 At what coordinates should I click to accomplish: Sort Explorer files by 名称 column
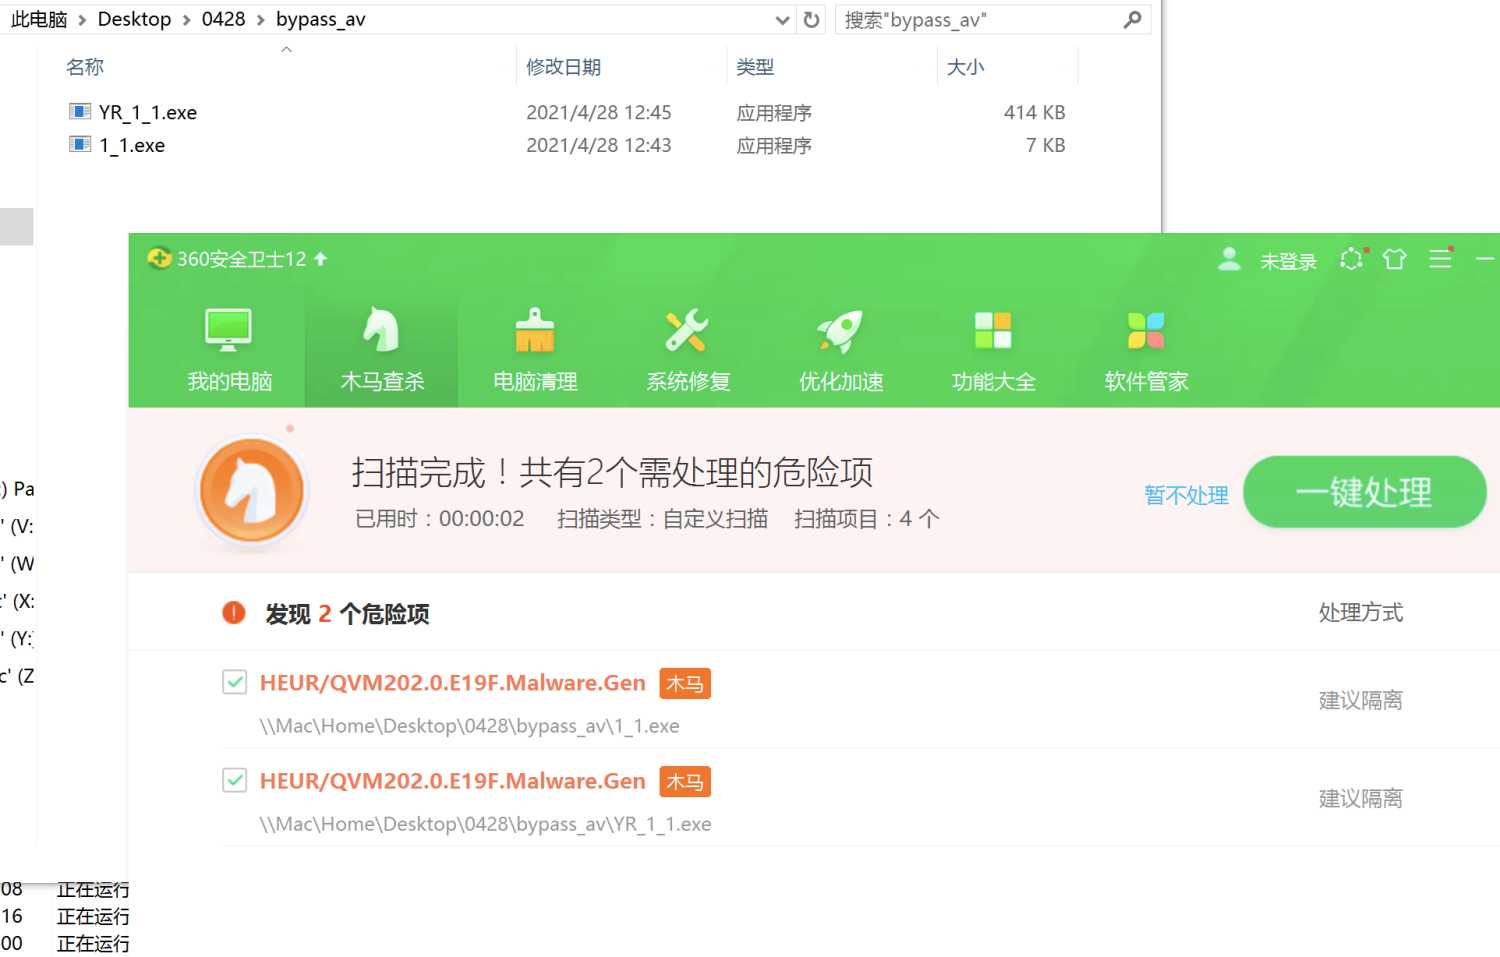click(85, 67)
